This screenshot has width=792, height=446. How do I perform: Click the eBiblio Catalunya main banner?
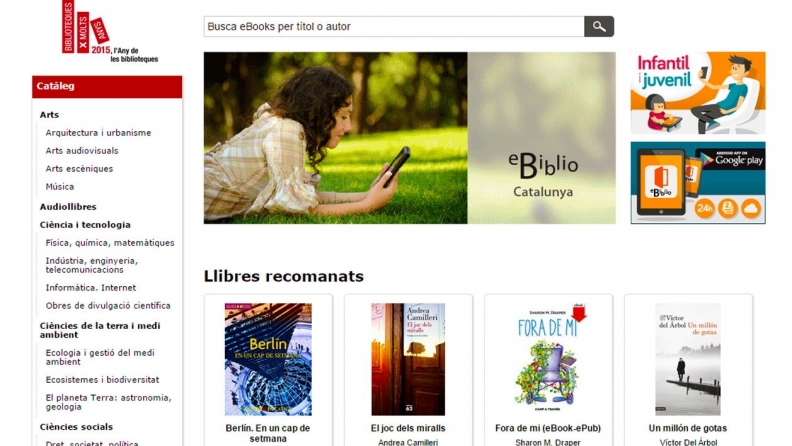(x=410, y=138)
